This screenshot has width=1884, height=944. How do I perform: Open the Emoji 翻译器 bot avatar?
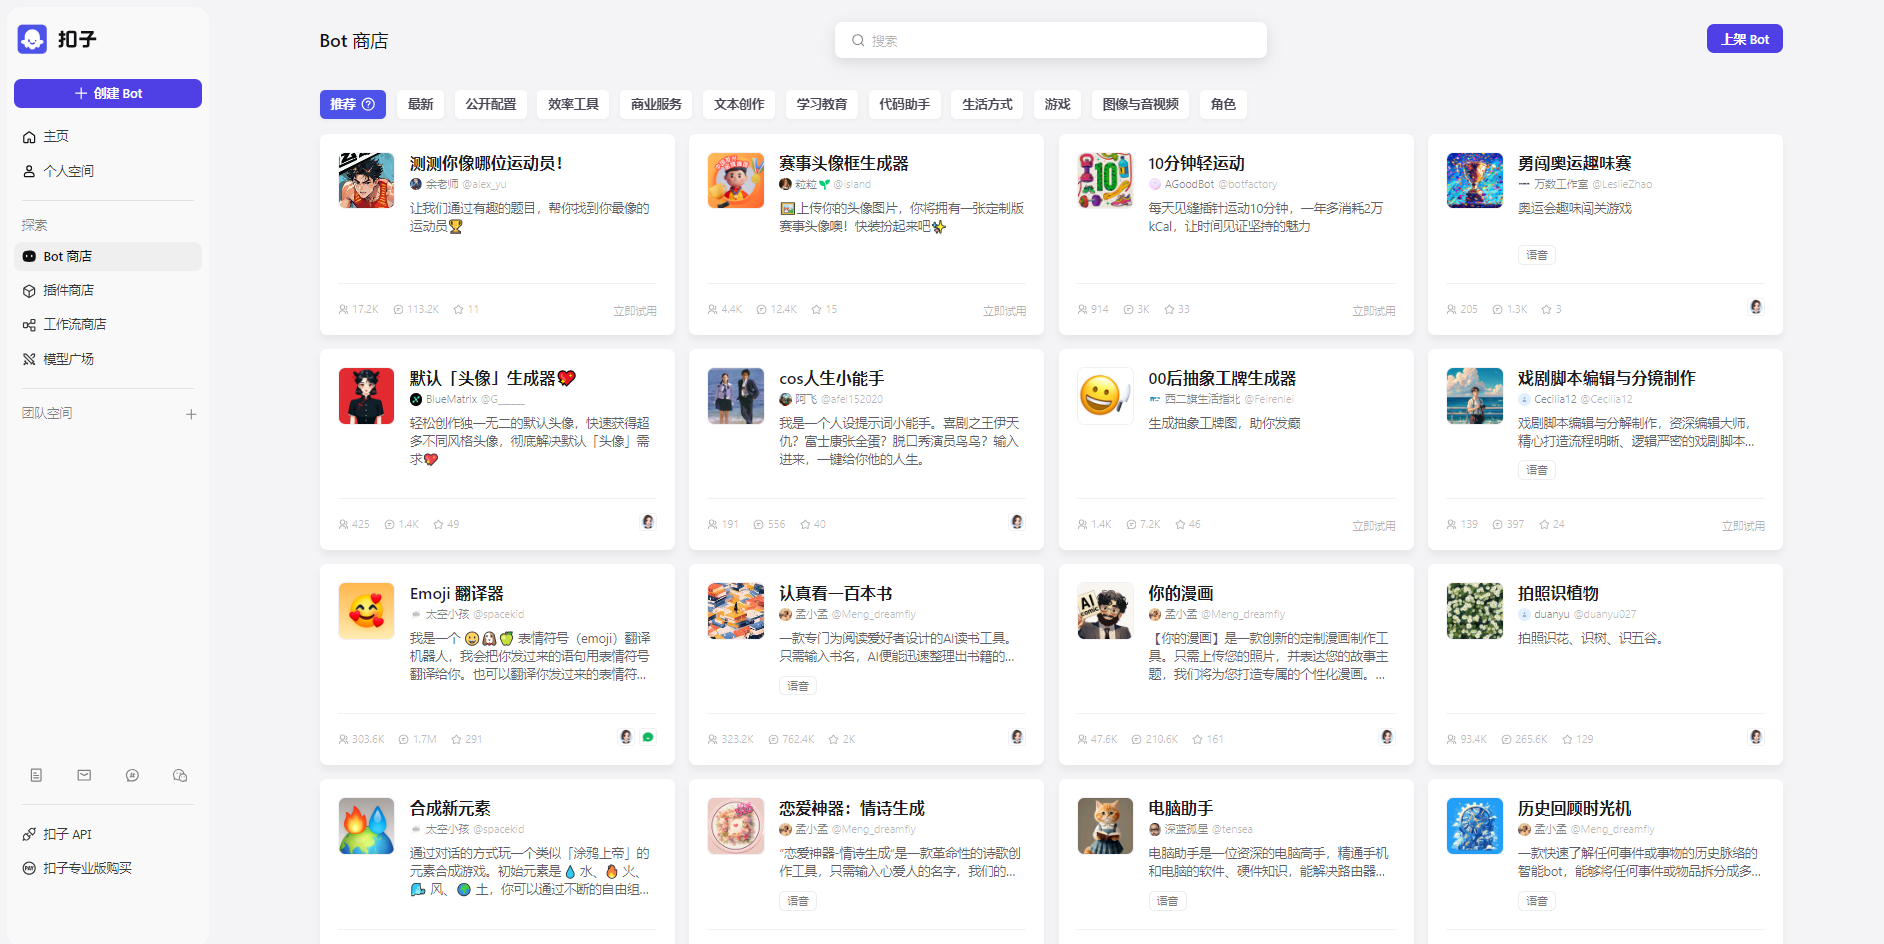click(x=367, y=610)
